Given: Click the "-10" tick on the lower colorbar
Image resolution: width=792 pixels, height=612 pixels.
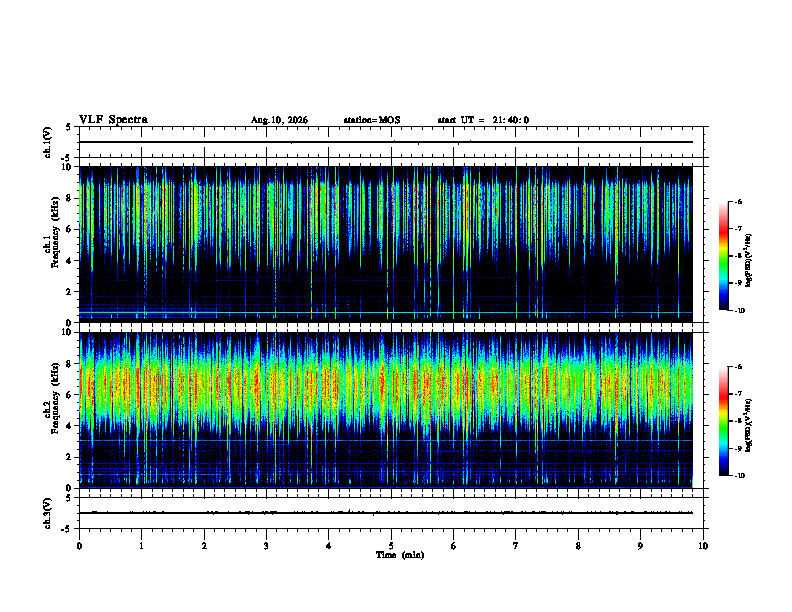Looking at the screenshot, I should [x=739, y=476].
